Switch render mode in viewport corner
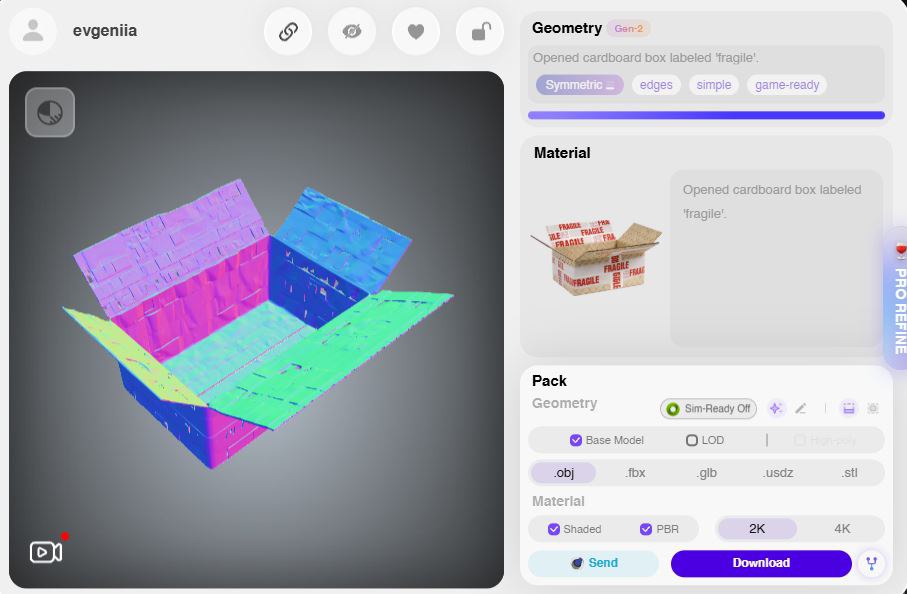Viewport: 907px width, 594px height. 50,112
